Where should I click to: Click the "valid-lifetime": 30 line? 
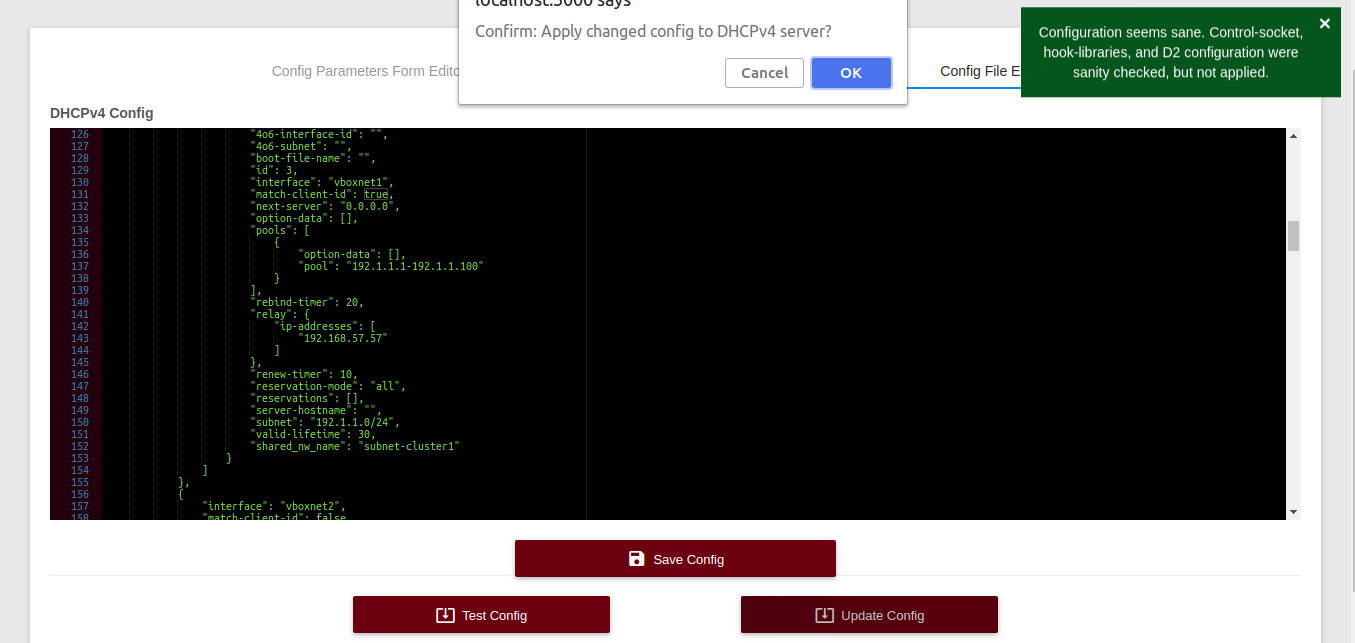313,434
